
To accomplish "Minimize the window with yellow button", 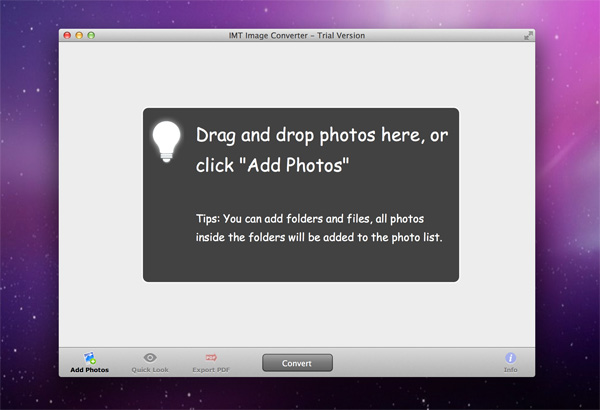I will point(79,35).
